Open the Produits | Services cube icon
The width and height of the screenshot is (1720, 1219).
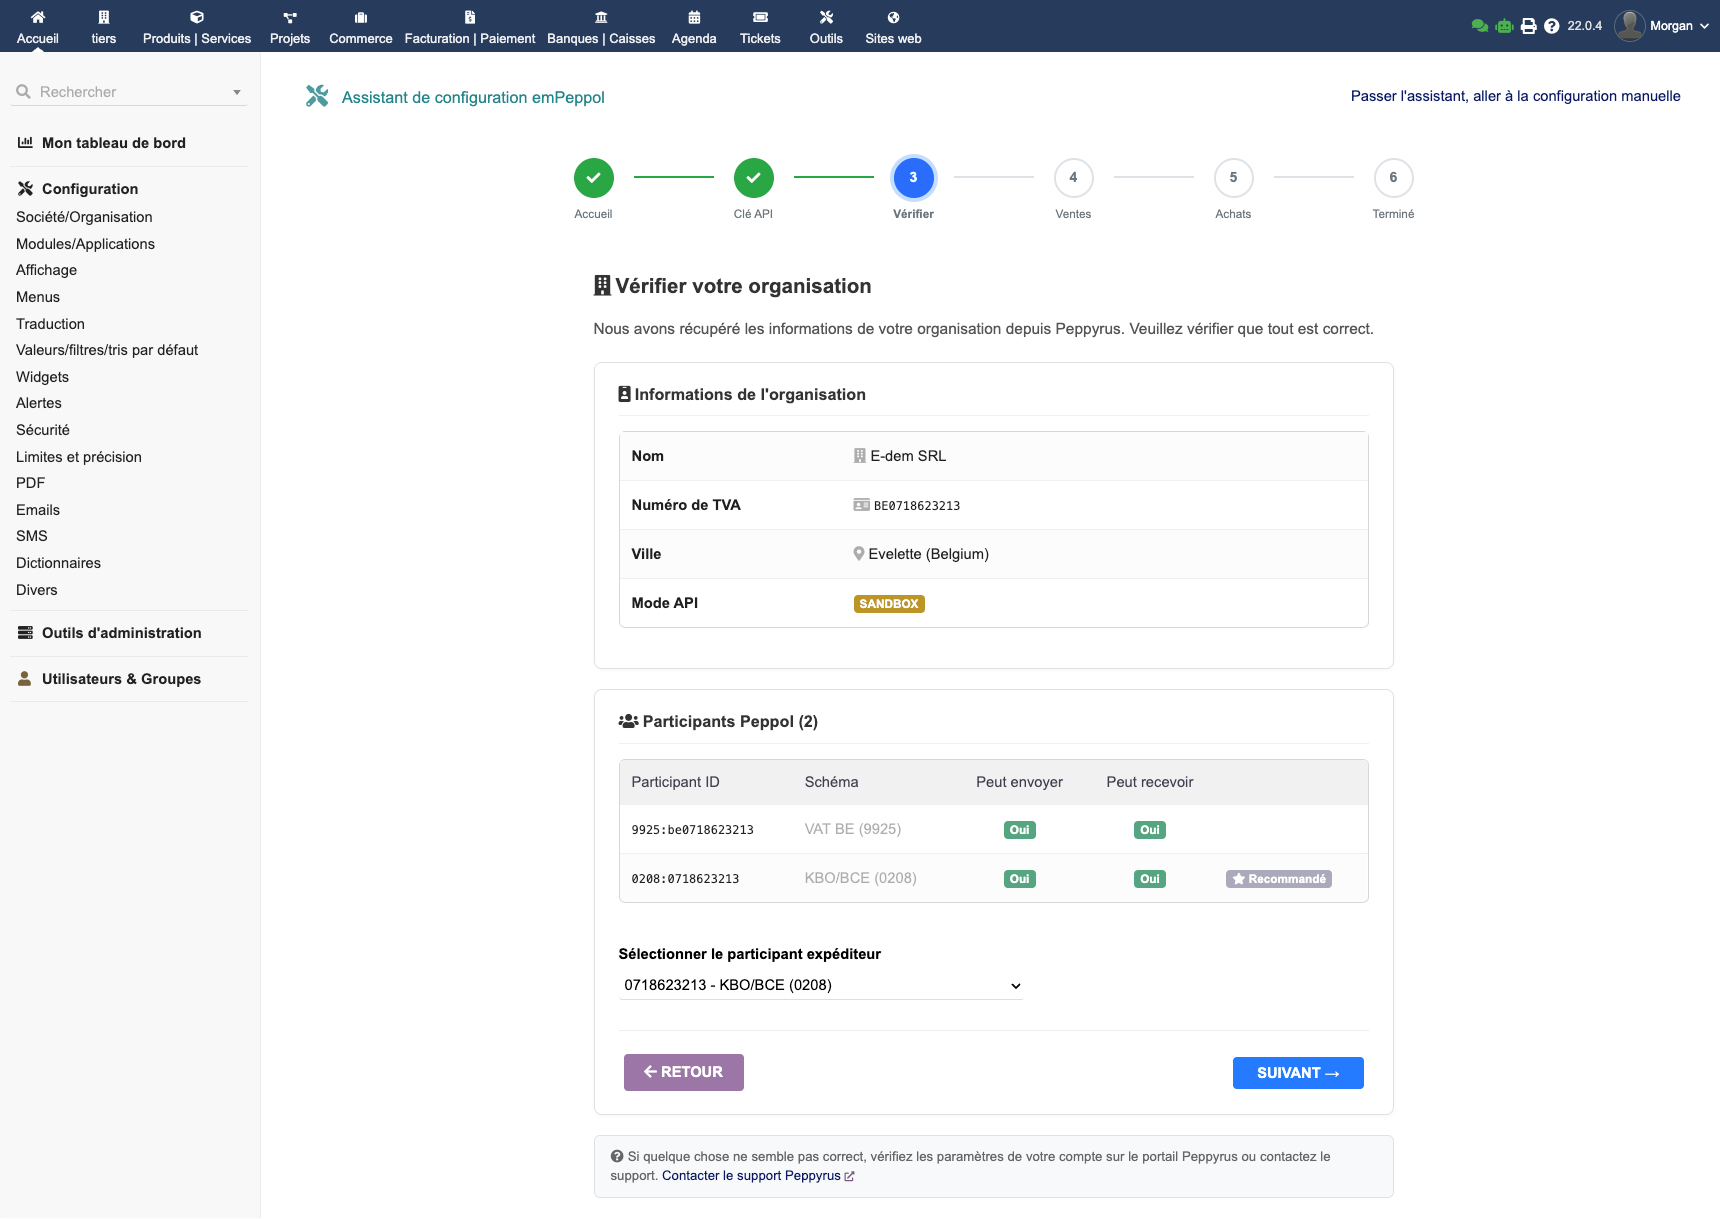click(197, 17)
